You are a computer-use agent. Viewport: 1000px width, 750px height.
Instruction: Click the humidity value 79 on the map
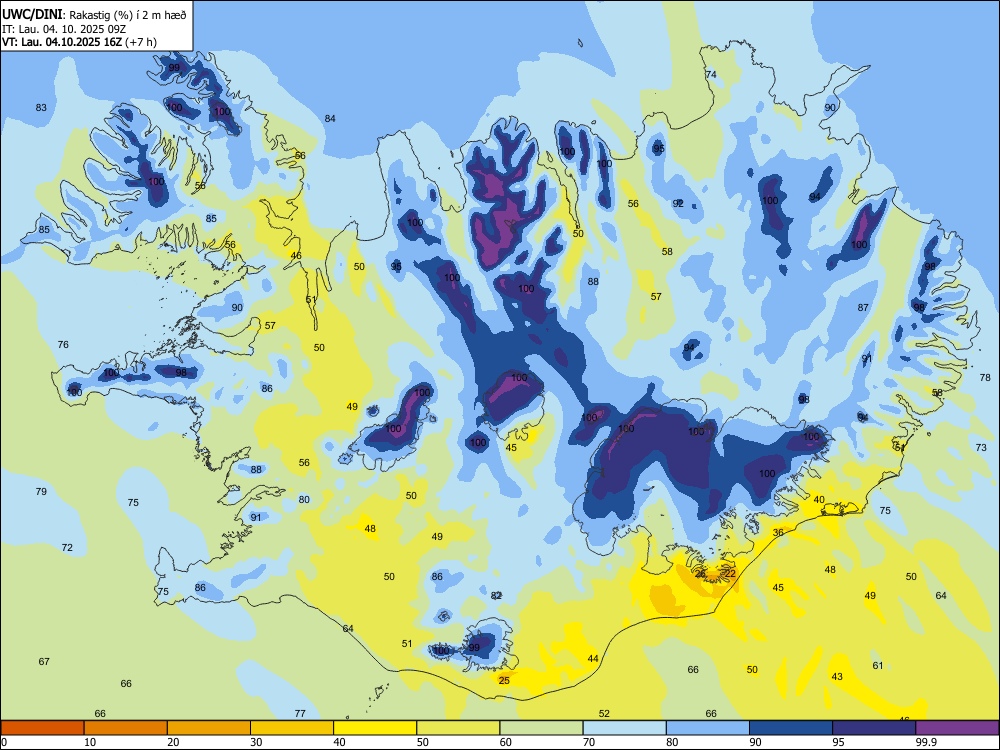(41, 491)
